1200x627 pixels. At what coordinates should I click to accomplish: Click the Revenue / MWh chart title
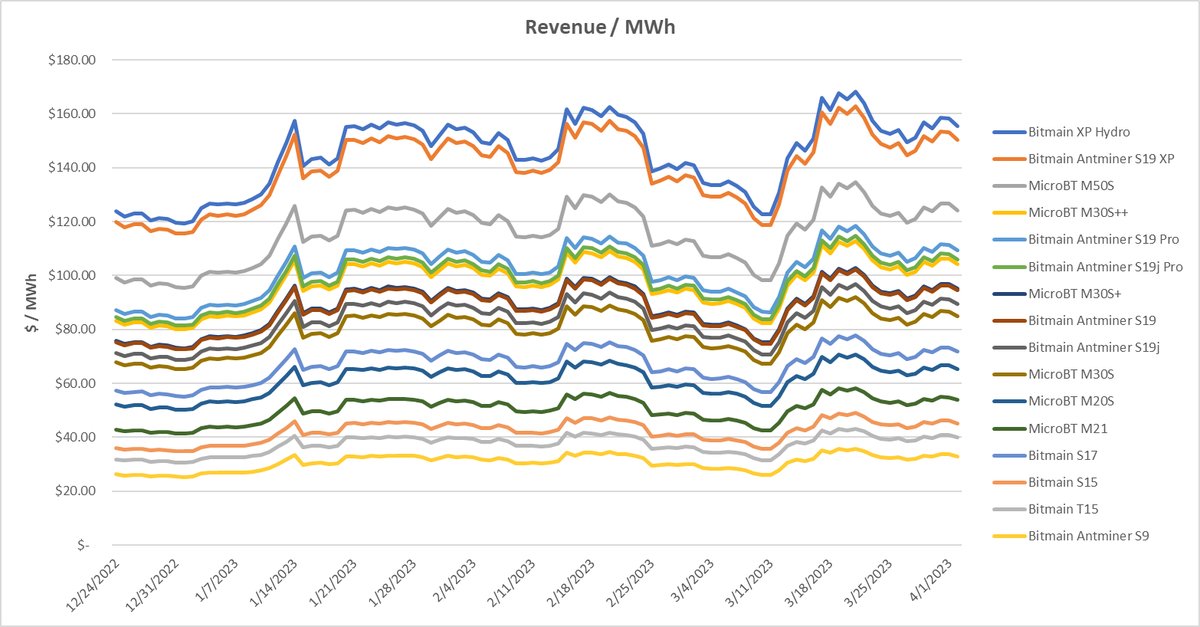(600, 27)
